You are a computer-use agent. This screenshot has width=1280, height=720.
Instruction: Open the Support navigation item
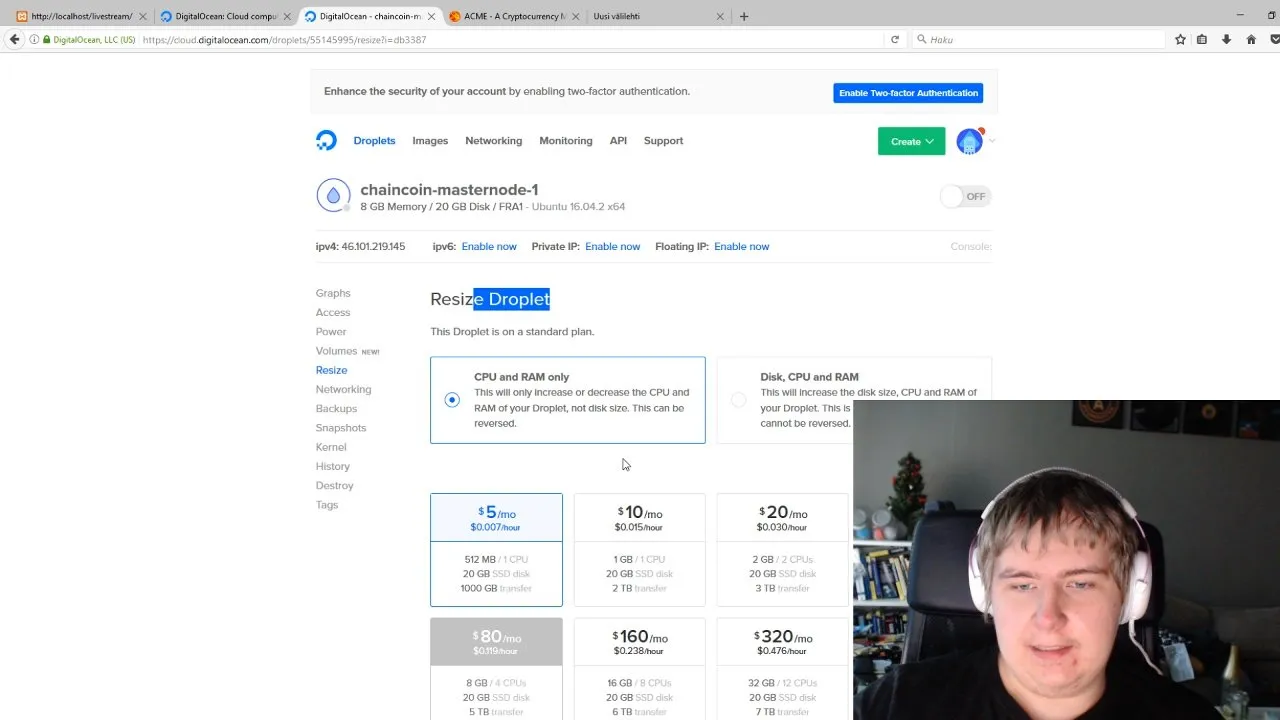663,141
